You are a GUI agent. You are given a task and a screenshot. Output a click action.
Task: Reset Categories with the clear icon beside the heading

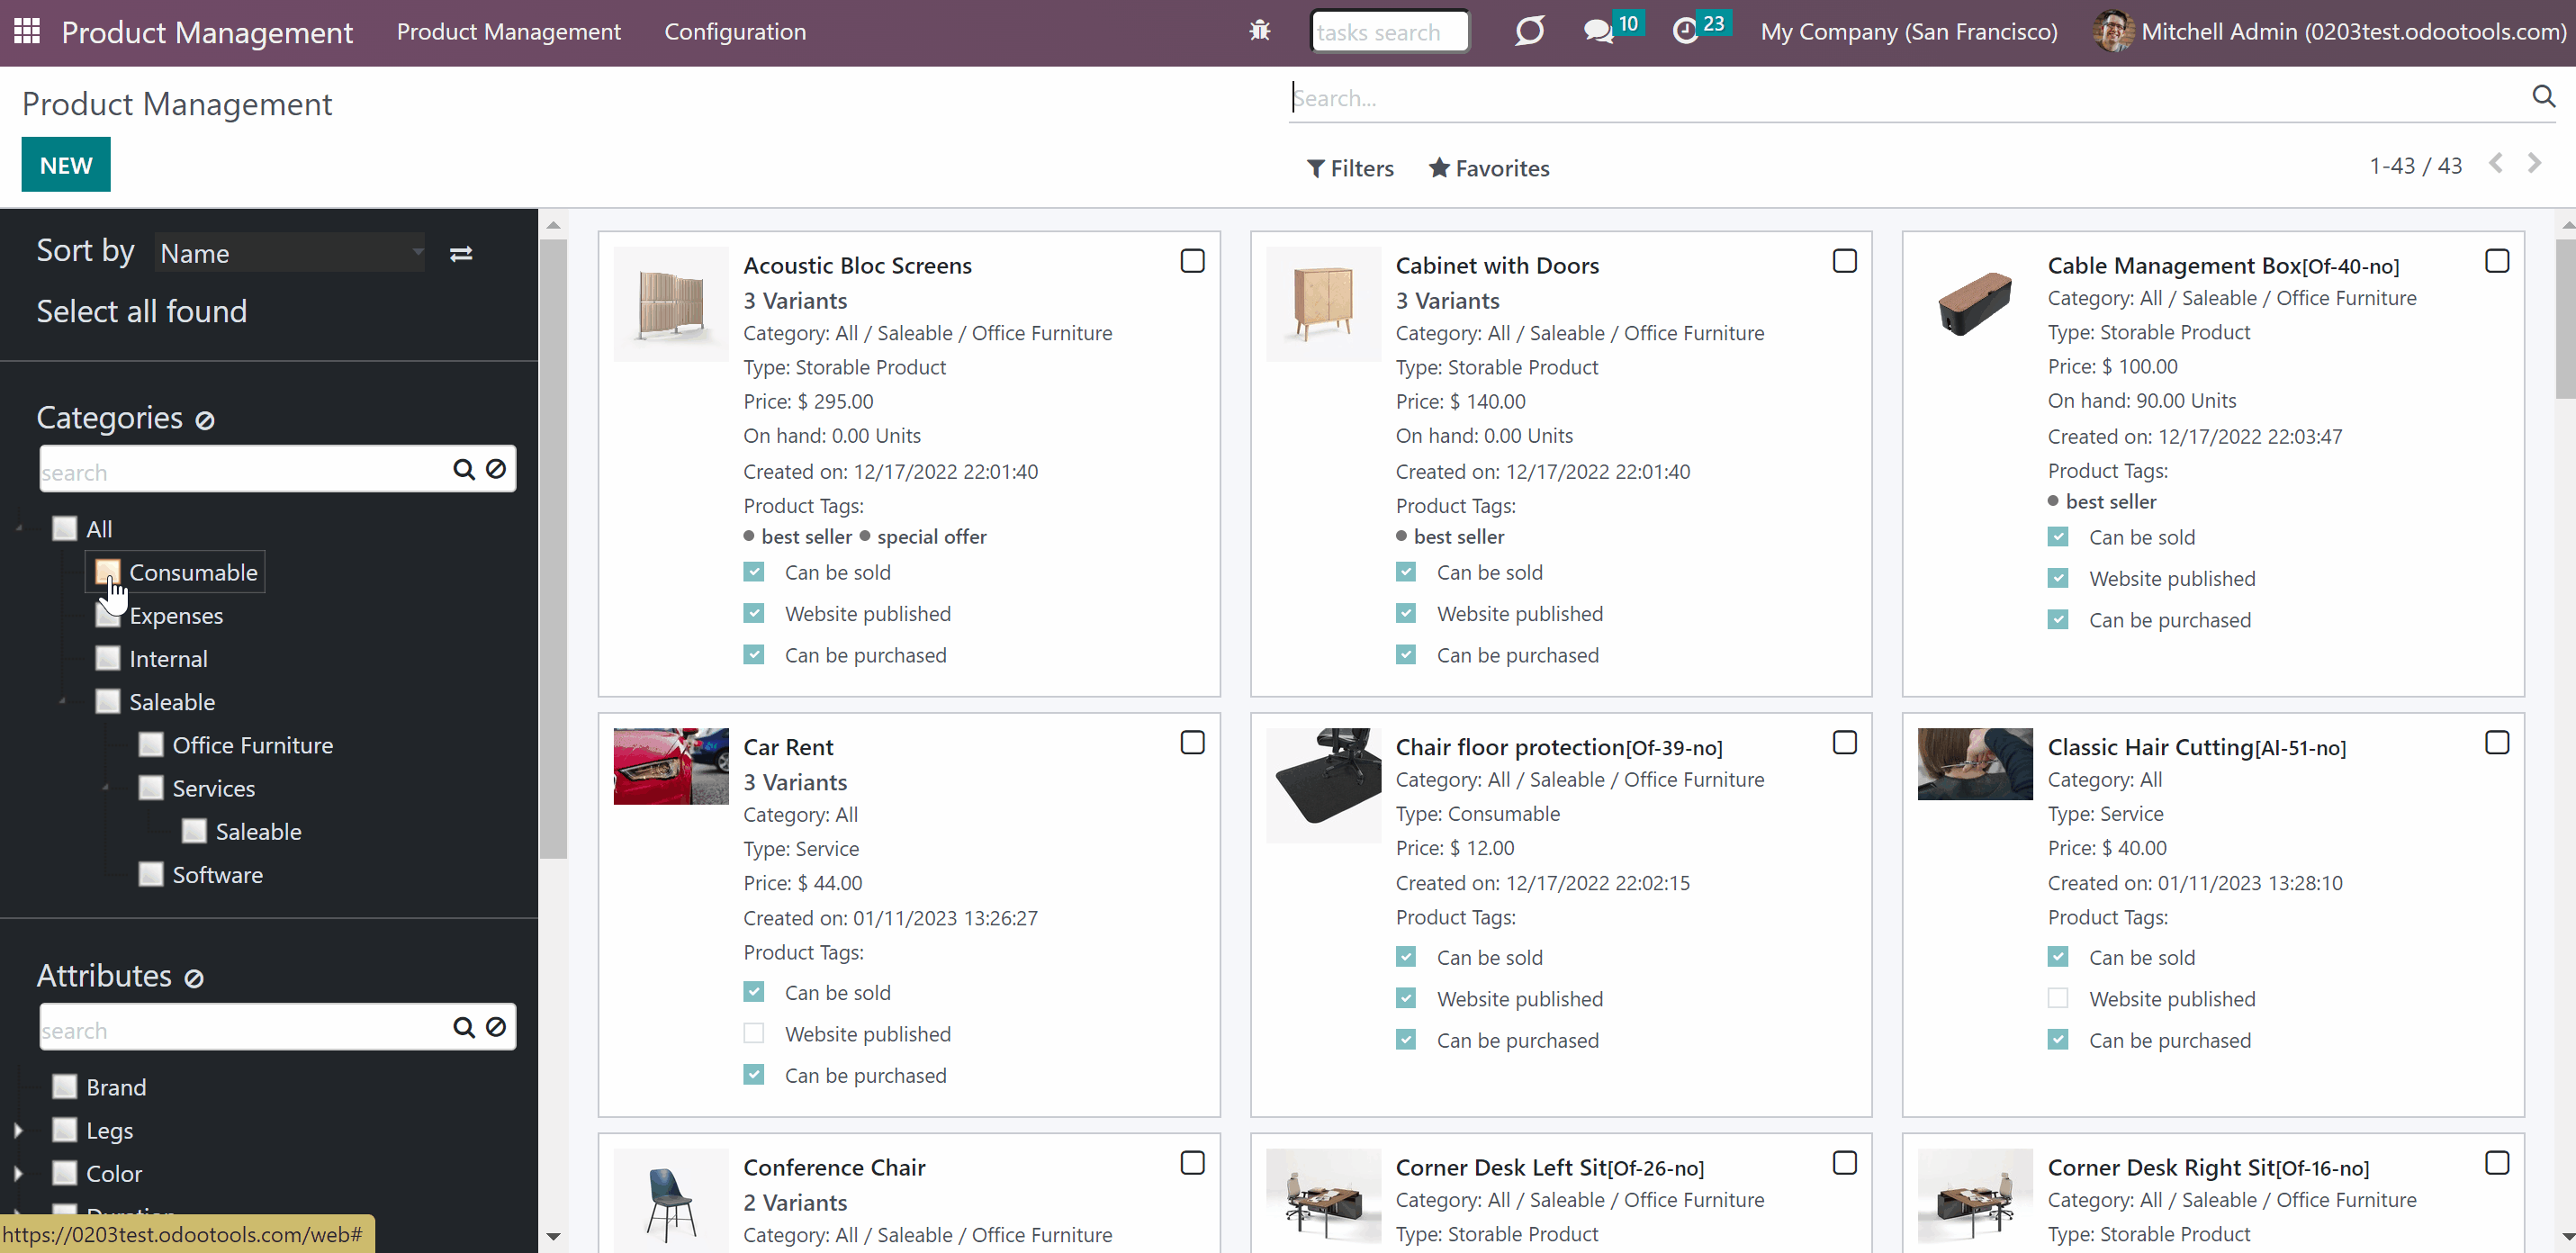point(205,420)
